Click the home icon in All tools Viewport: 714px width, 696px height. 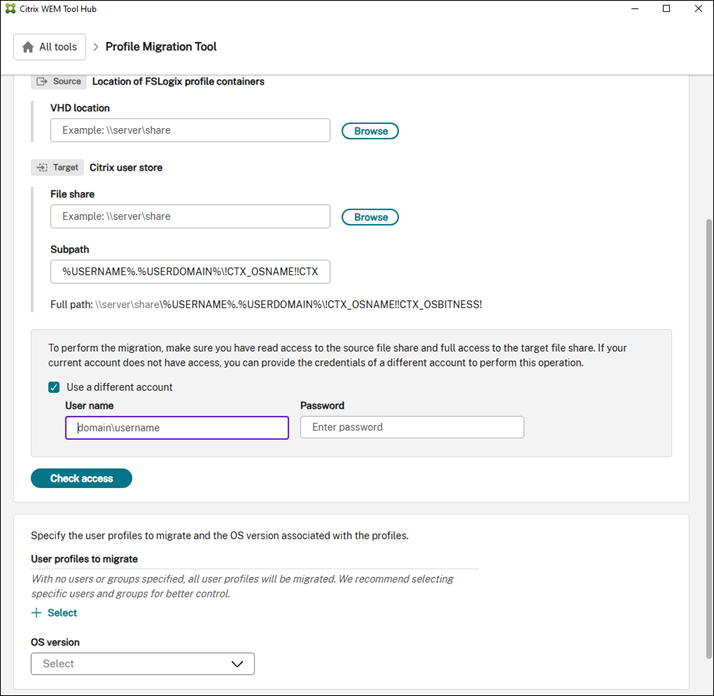28,47
